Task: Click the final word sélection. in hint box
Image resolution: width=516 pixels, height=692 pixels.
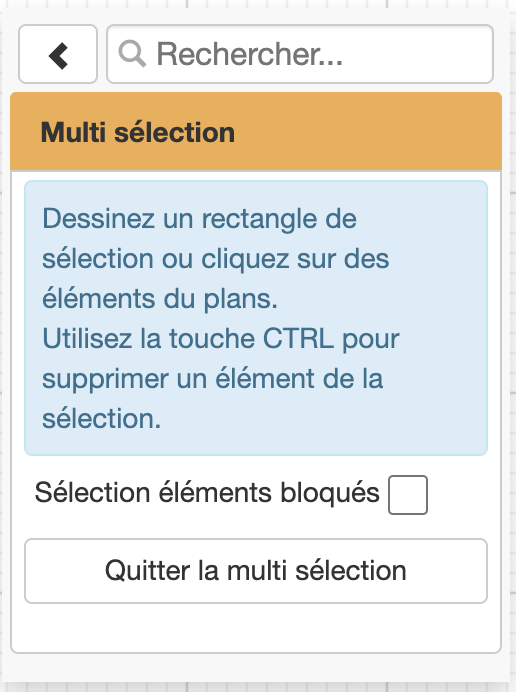Action: [x=102, y=418]
